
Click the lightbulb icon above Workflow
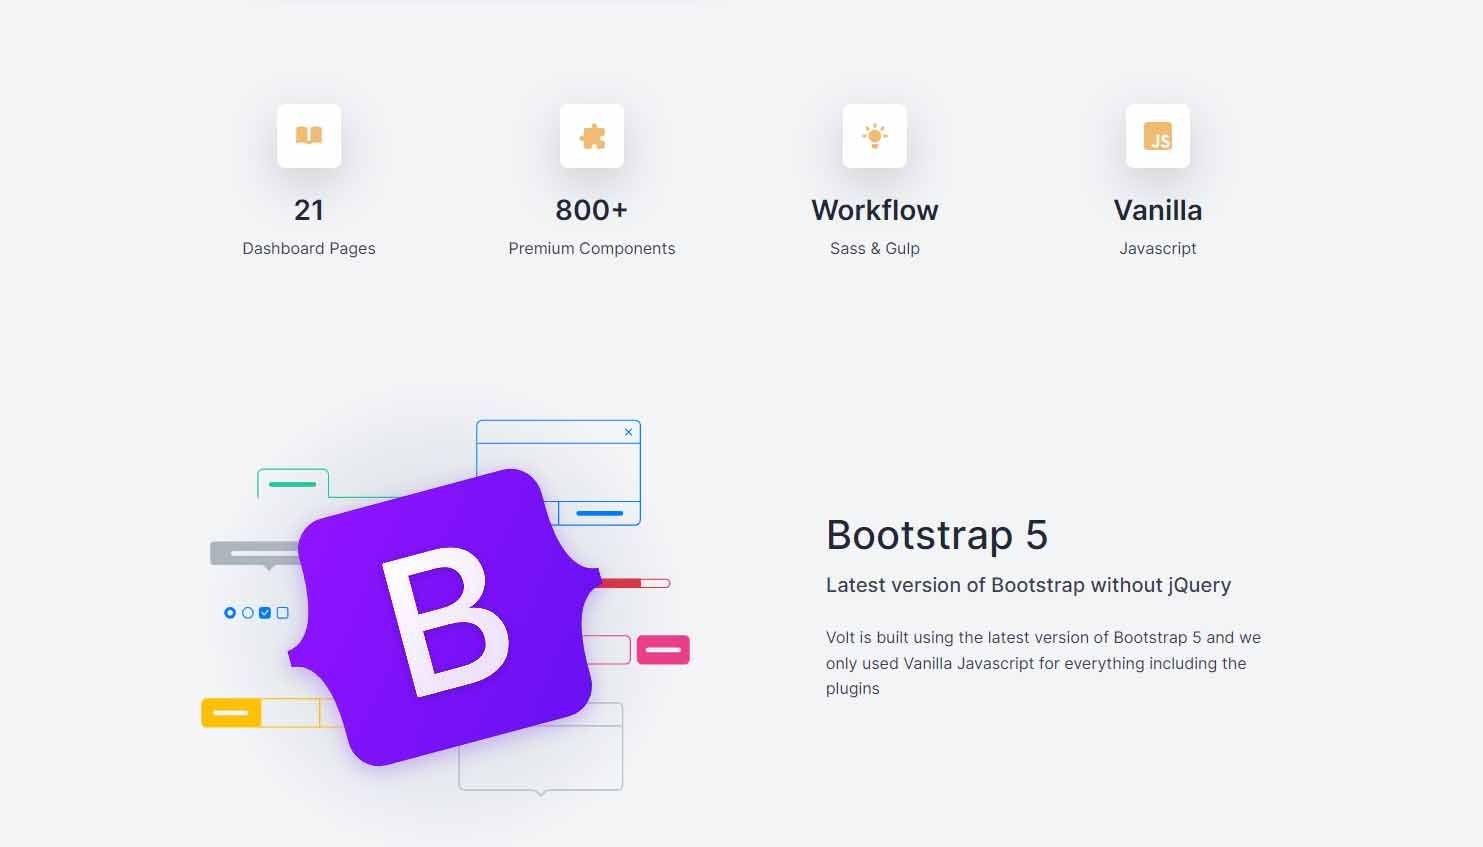click(875, 136)
